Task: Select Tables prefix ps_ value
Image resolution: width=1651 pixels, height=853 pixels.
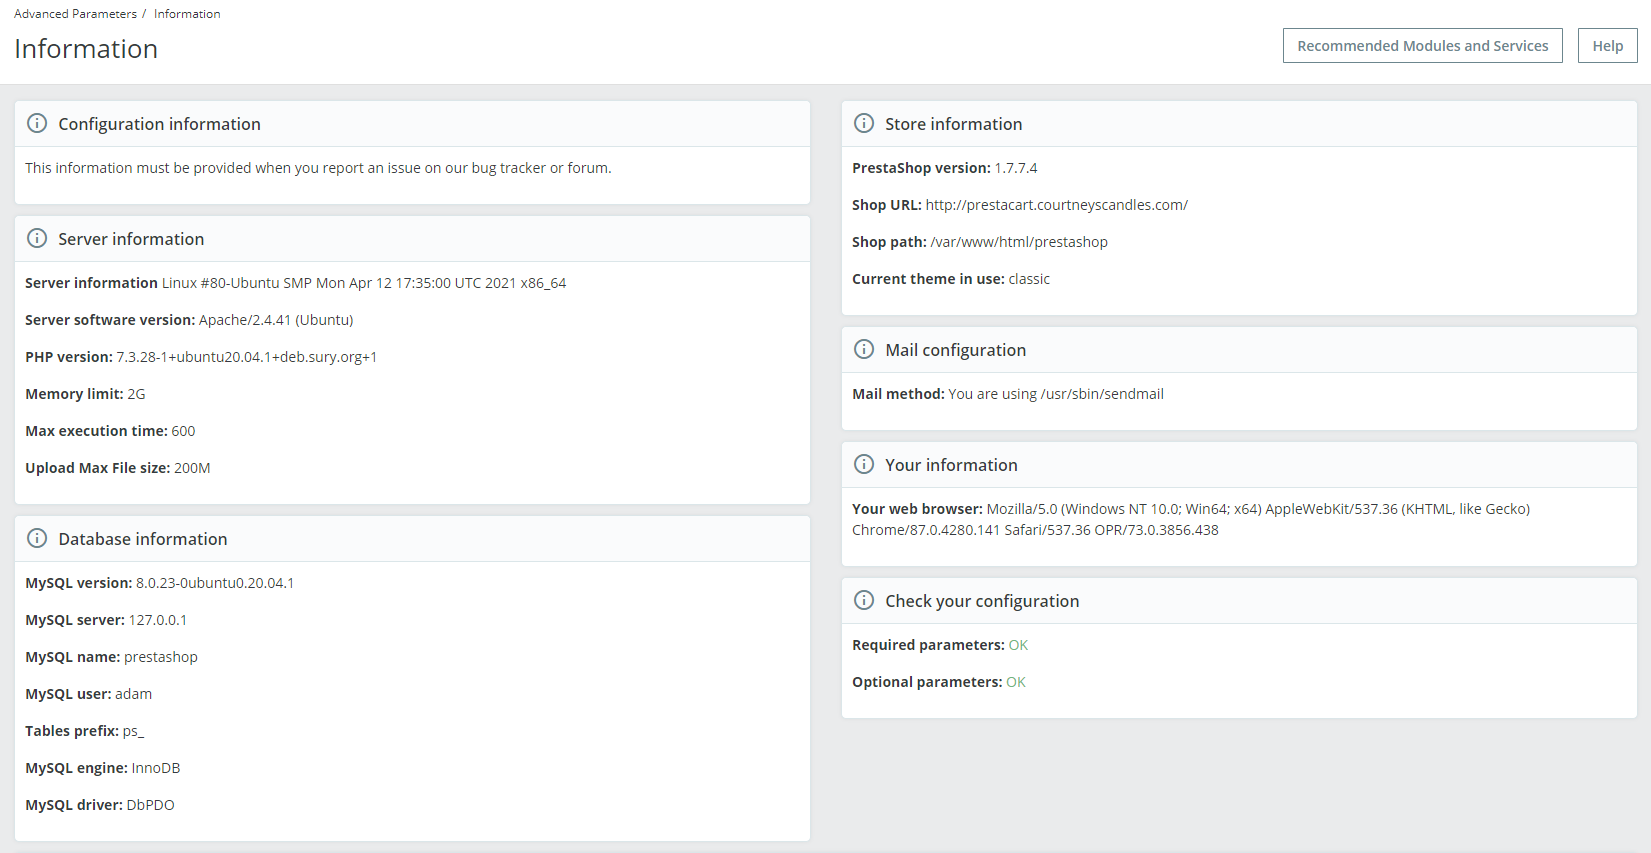Action: [133, 731]
